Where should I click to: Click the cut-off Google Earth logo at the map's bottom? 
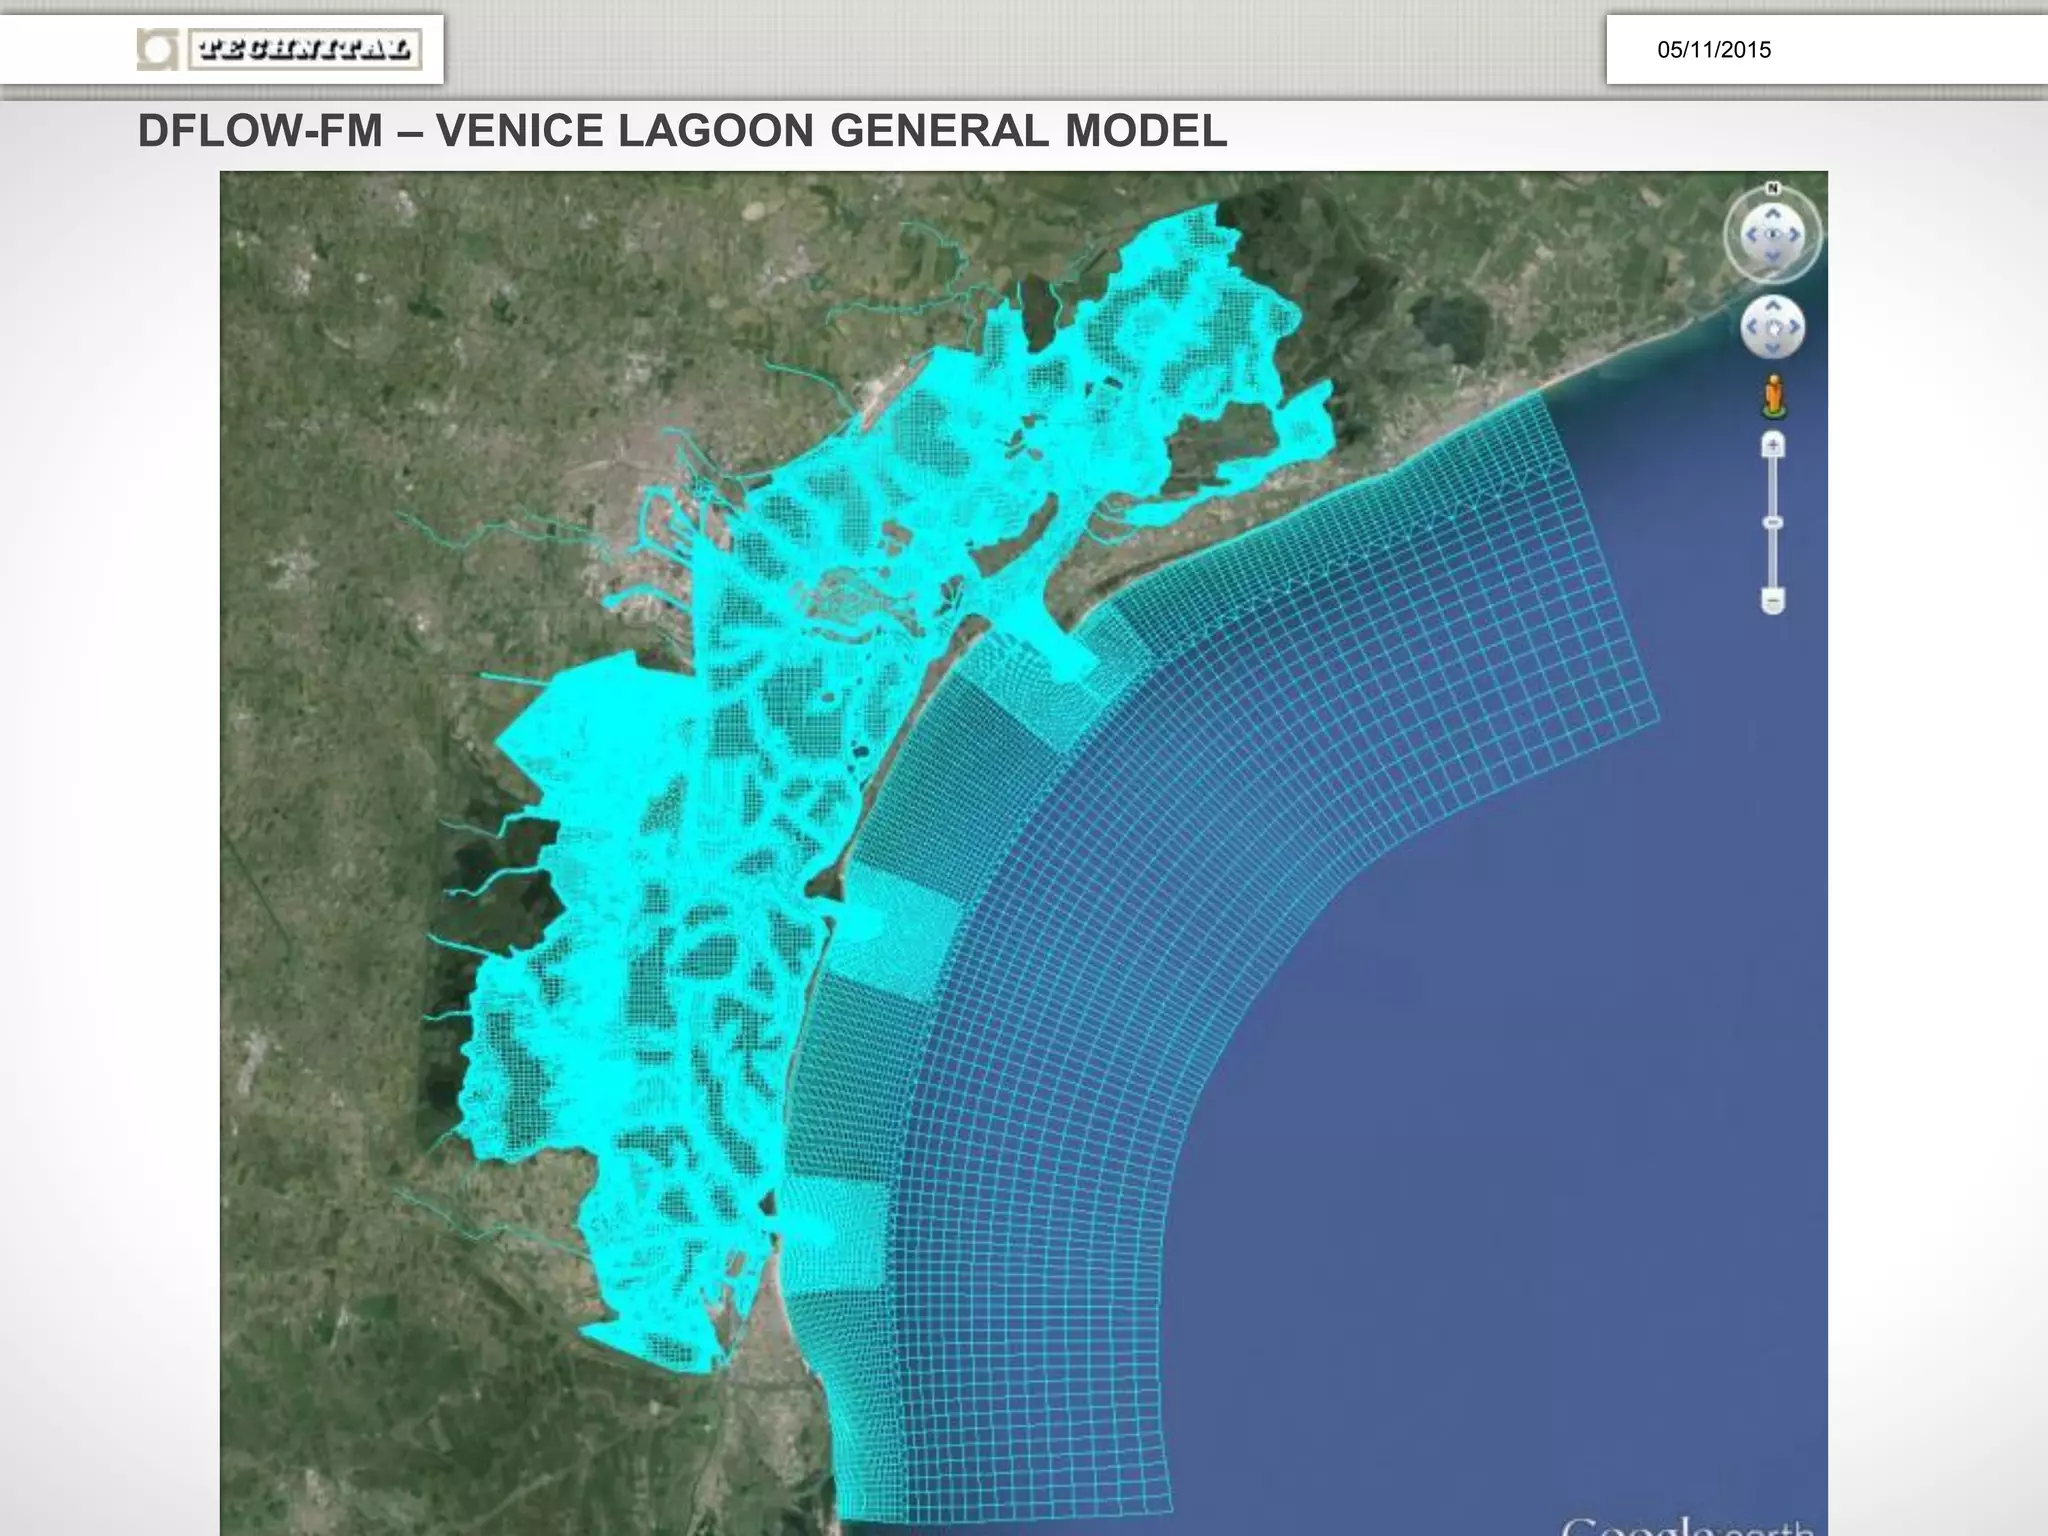pos(1689,1525)
